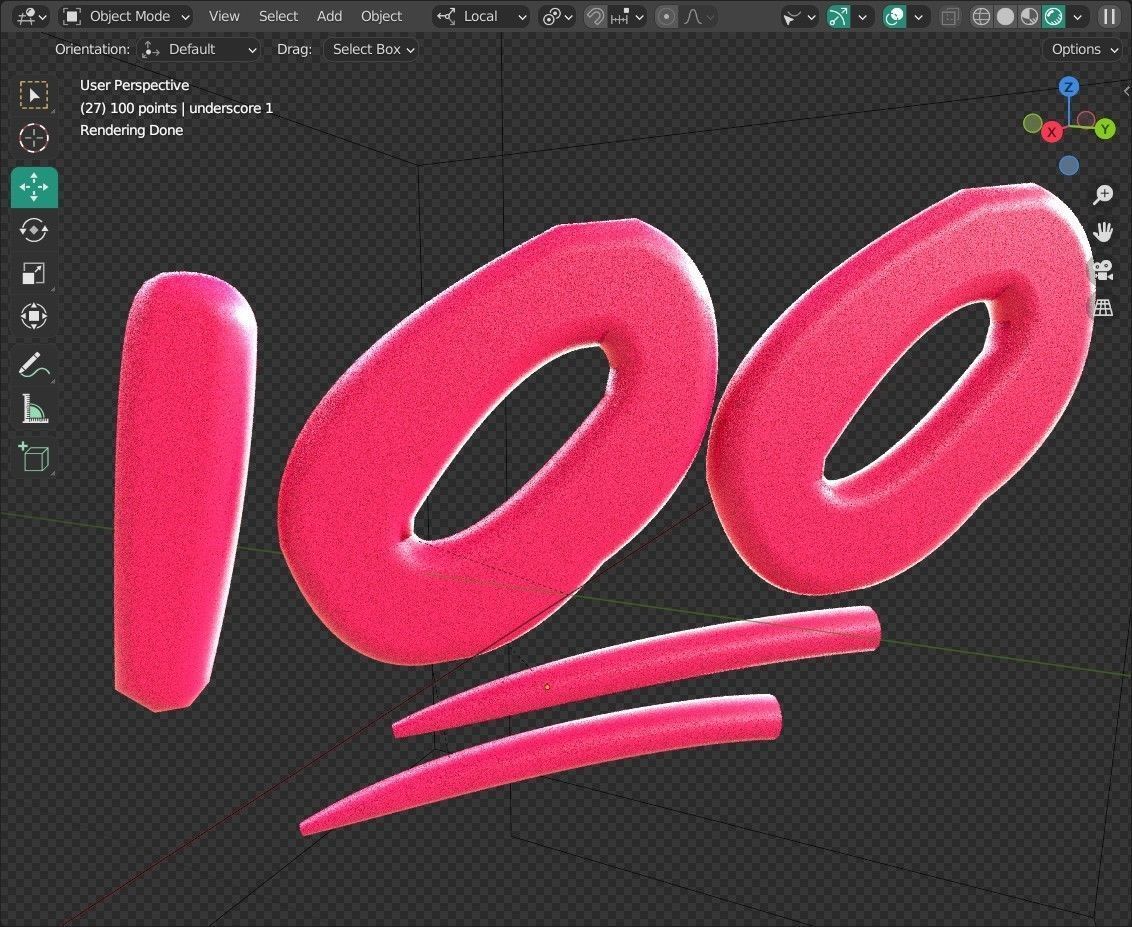Select the Select Box tool
Image resolution: width=1132 pixels, height=927 pixels.
[34, 95]
